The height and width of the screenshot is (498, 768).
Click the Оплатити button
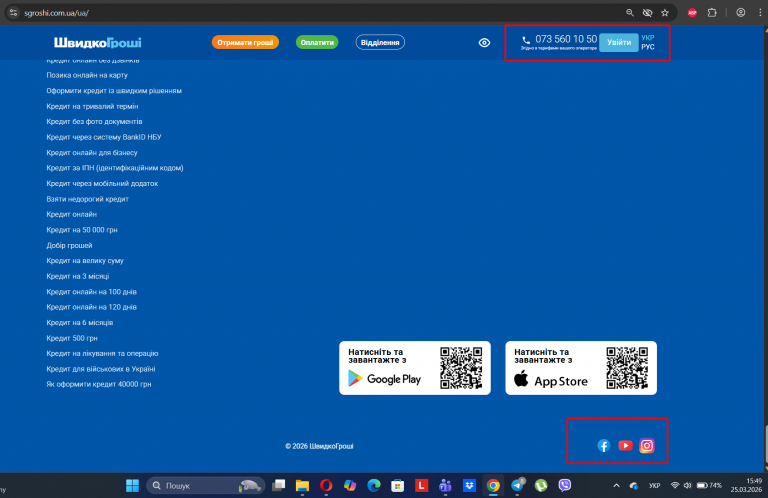[x=317, y=43]
